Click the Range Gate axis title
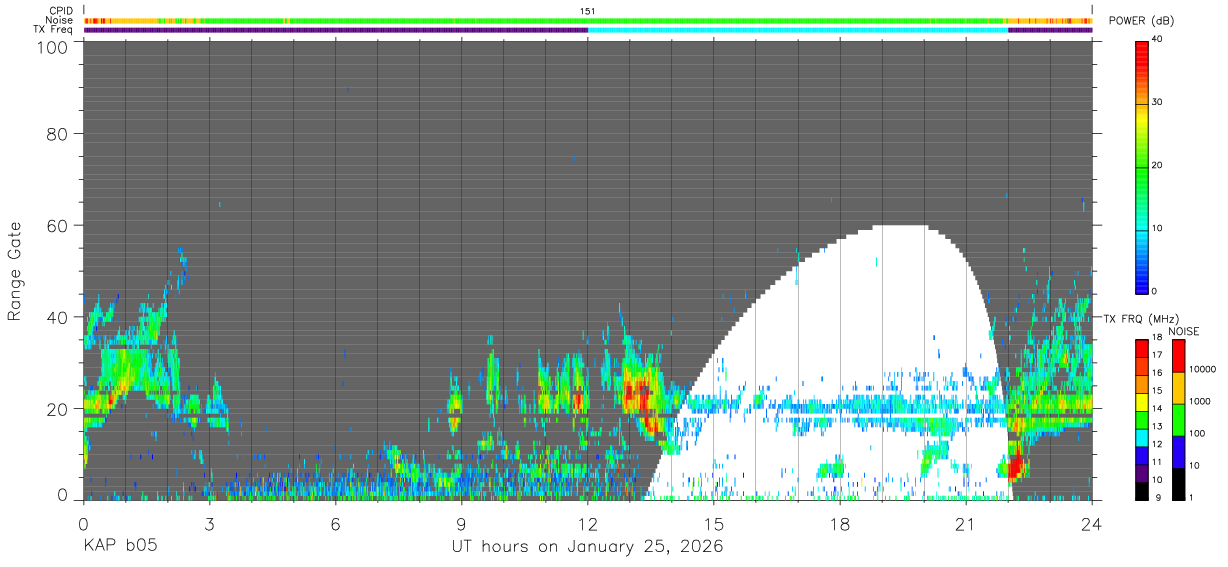 tap(15, 273)
